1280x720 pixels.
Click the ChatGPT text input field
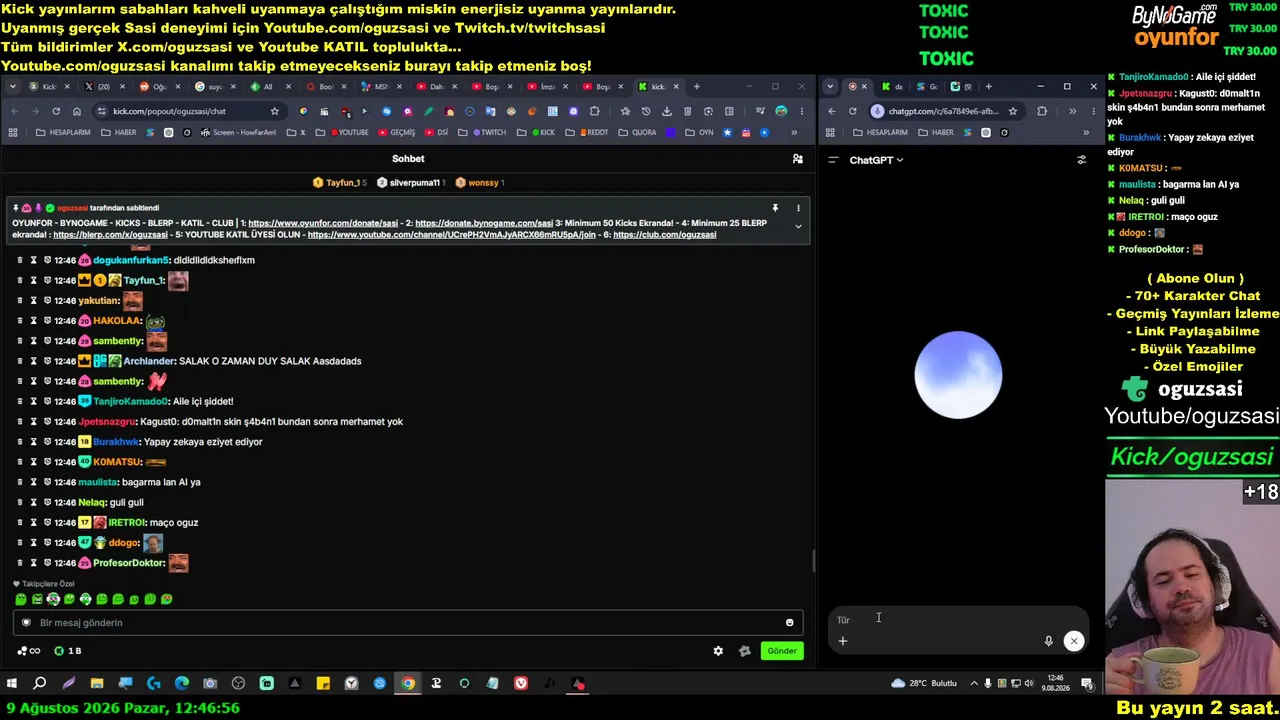pos(957,620)
